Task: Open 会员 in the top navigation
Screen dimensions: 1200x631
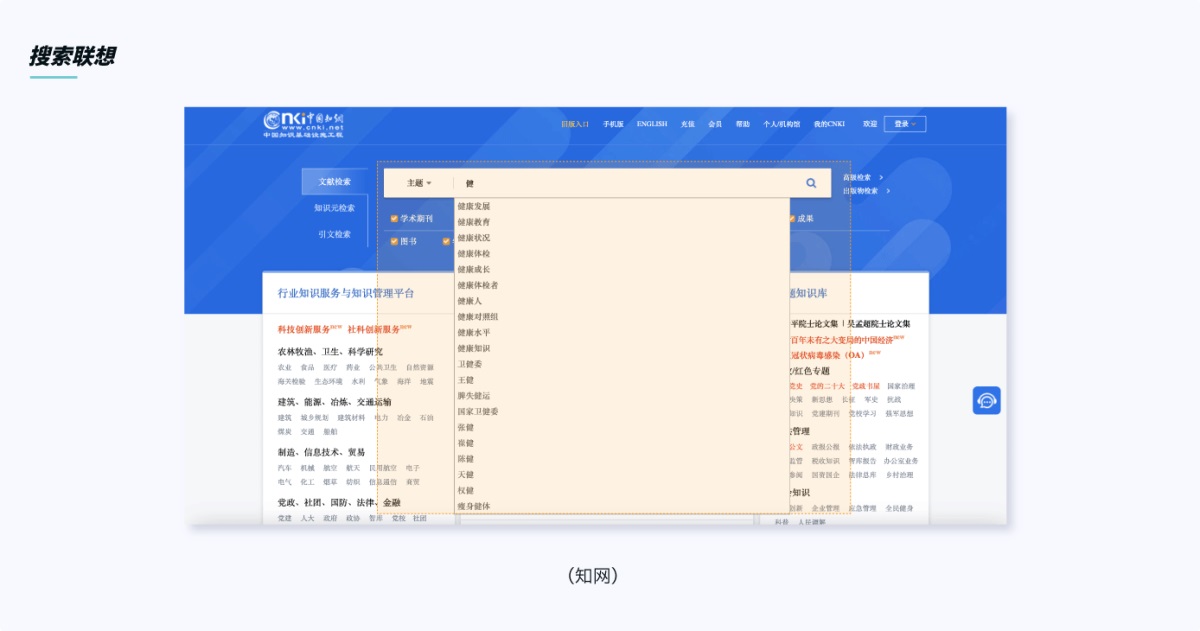Action: tap(715, 124)
